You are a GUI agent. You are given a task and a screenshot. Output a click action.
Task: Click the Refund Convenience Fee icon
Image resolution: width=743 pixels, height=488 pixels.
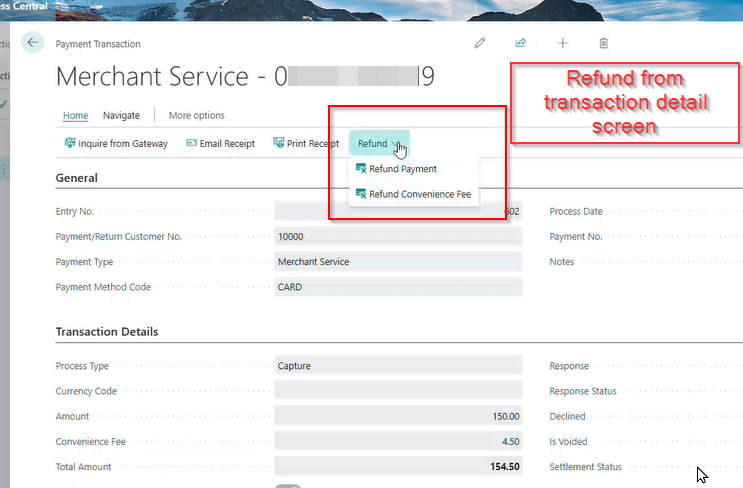(x=361, y=193)
